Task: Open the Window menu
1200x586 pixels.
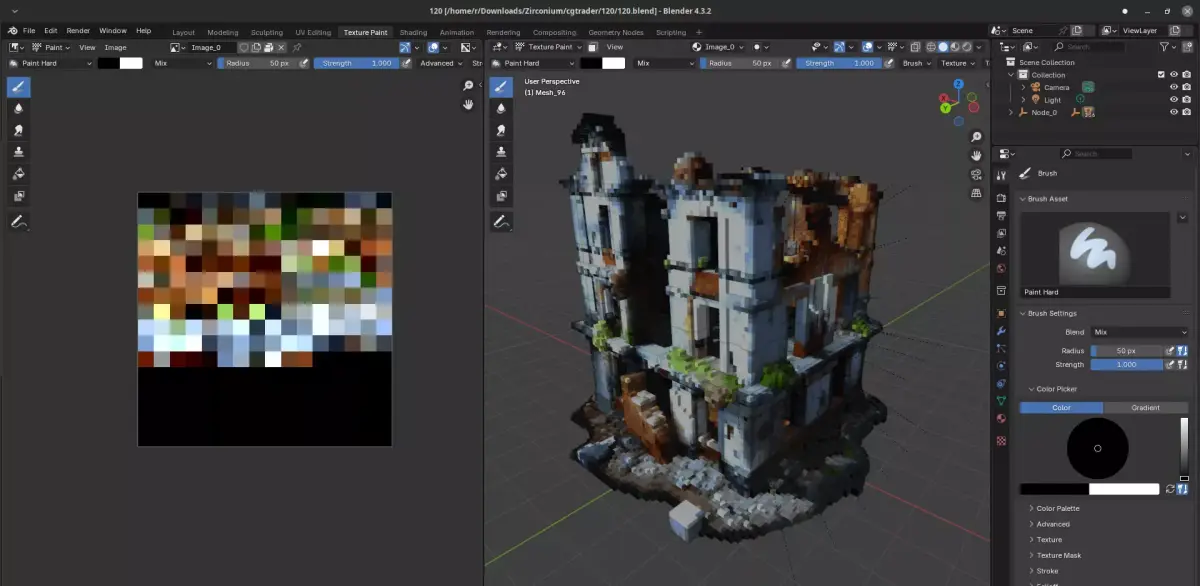Action: click(x=112, y=31)
